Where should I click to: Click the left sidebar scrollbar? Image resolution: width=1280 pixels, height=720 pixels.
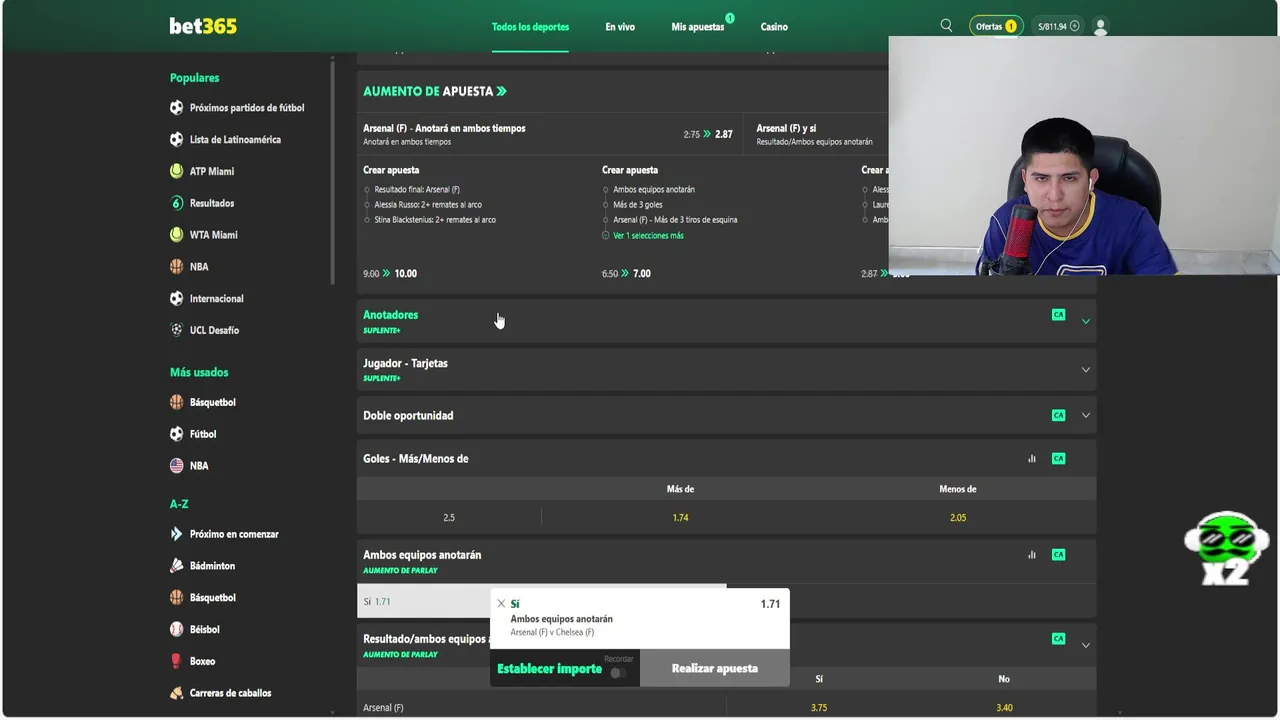point(333,170)
